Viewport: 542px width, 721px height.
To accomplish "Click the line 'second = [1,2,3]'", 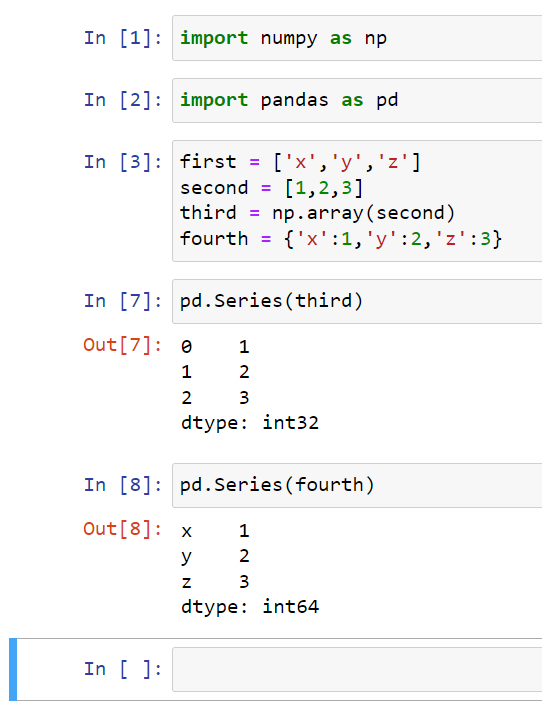I will tap(271, 188).
